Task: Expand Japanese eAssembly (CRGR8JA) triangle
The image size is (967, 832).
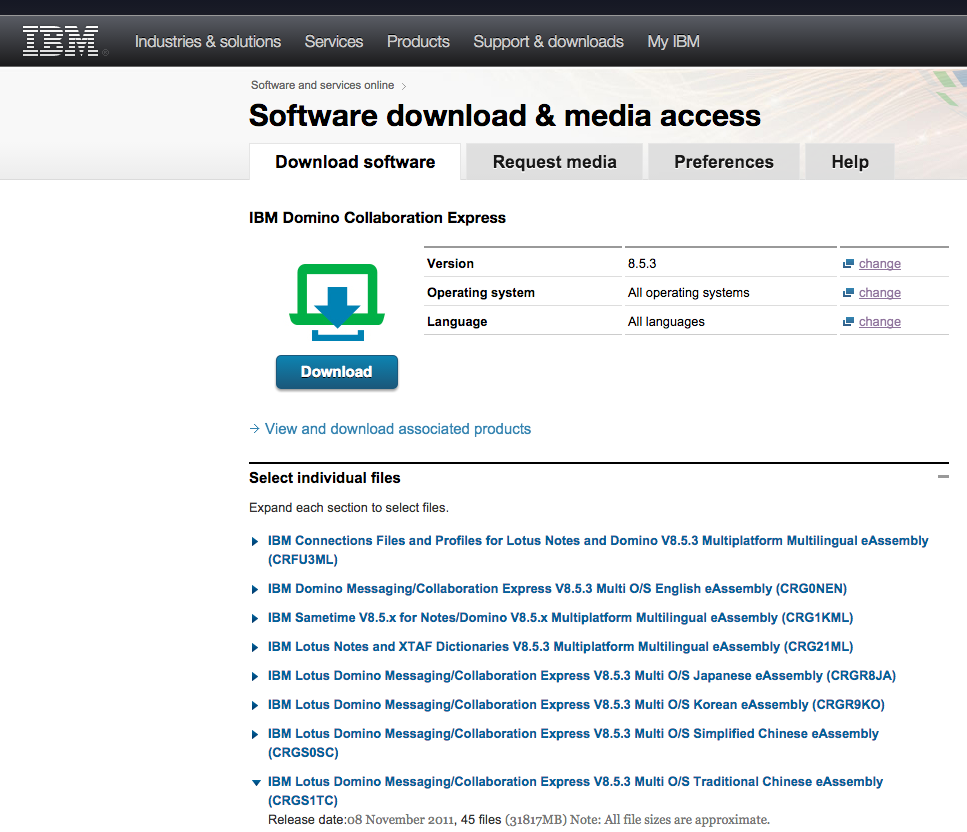Action: pyautogui.click(x=255, y=677)
